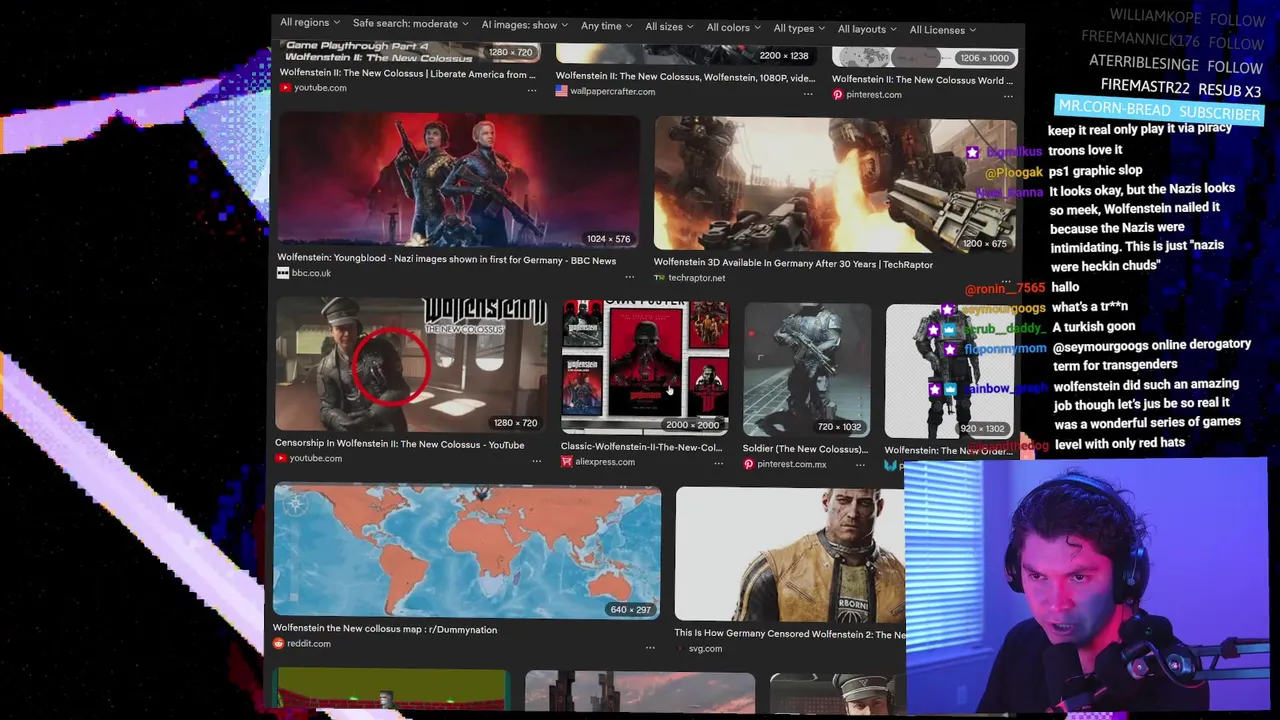The image size is (1280, 720).
Task: Click chat username @ronin__7565
Action: click(1005, 288)
